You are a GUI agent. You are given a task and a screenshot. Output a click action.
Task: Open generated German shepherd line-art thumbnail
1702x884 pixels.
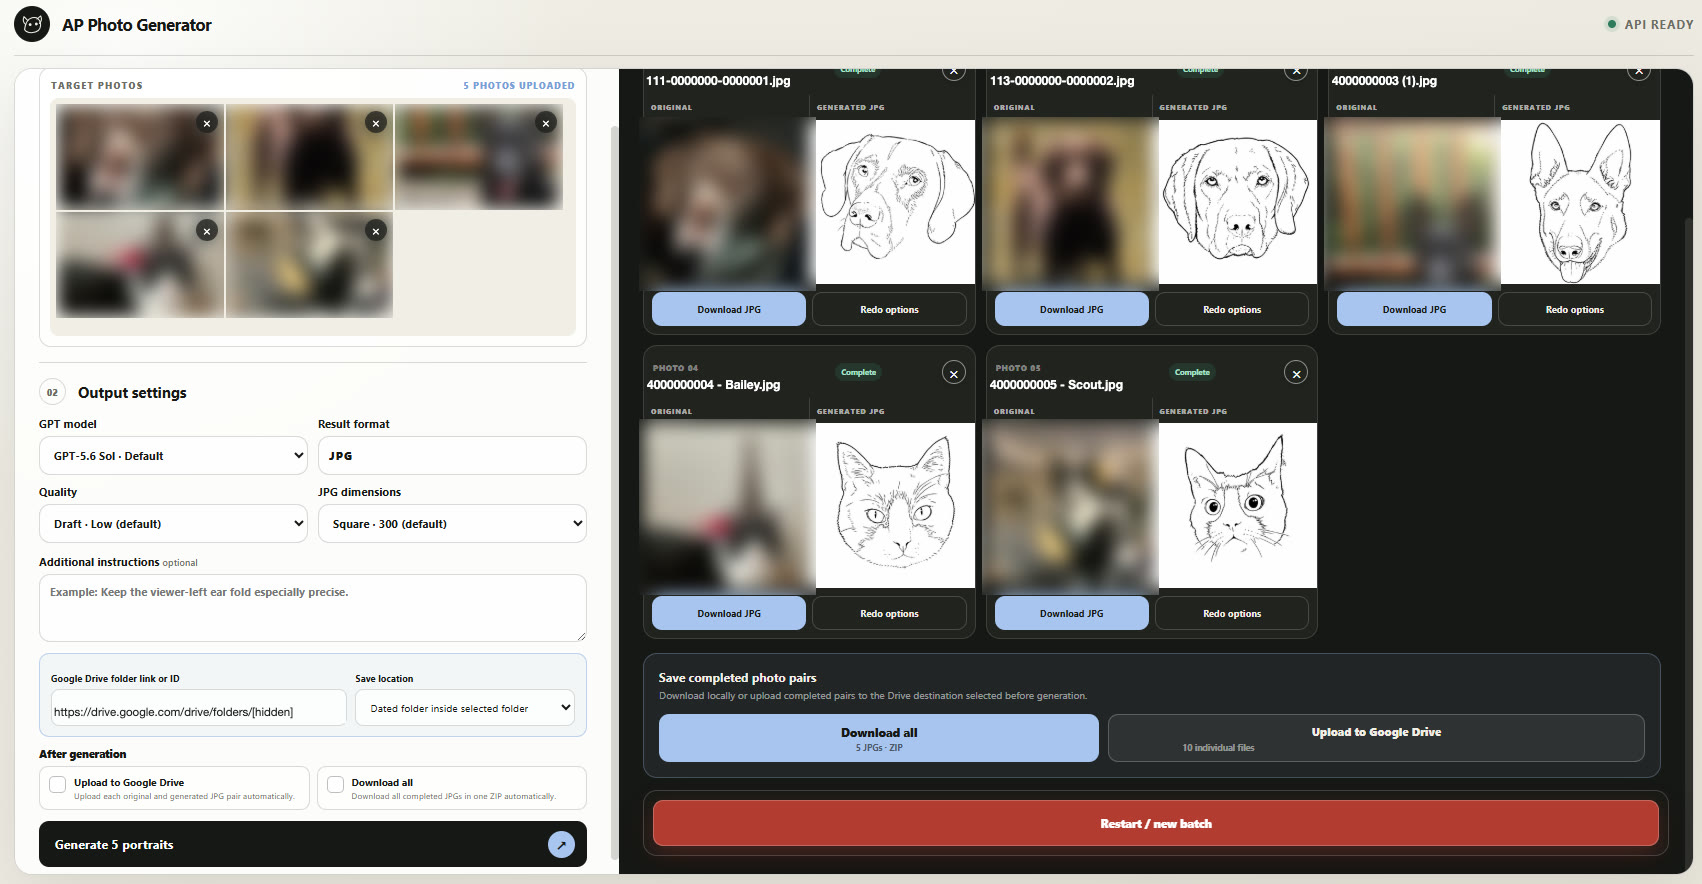tap(1580, 202)
